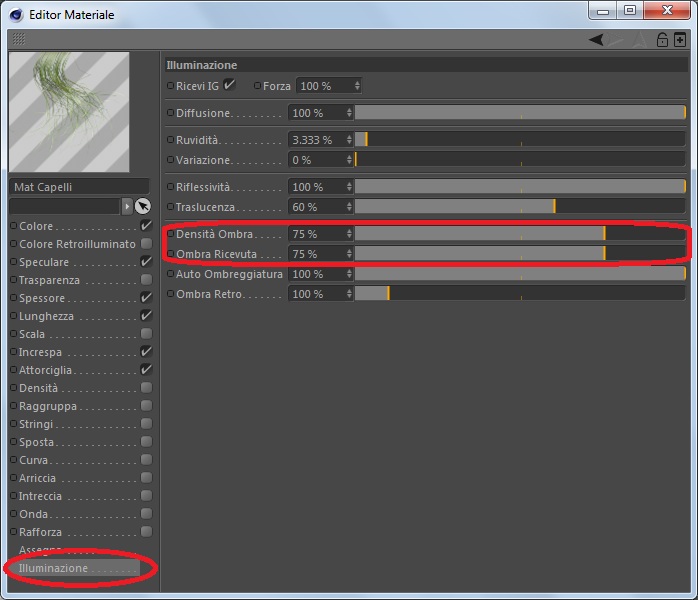Open the Spessore channel settings
Viewport: 698px width, 600px height.
(42, 298)
